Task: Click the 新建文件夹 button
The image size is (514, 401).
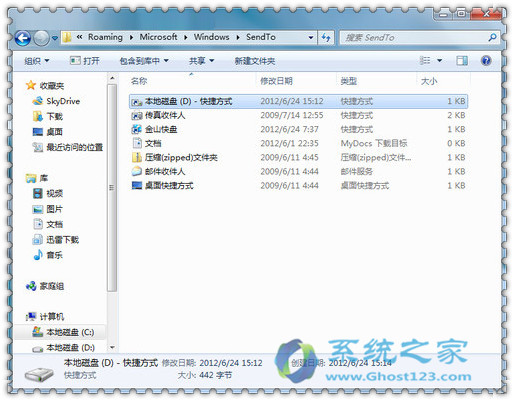Action: tap(255, 61)
